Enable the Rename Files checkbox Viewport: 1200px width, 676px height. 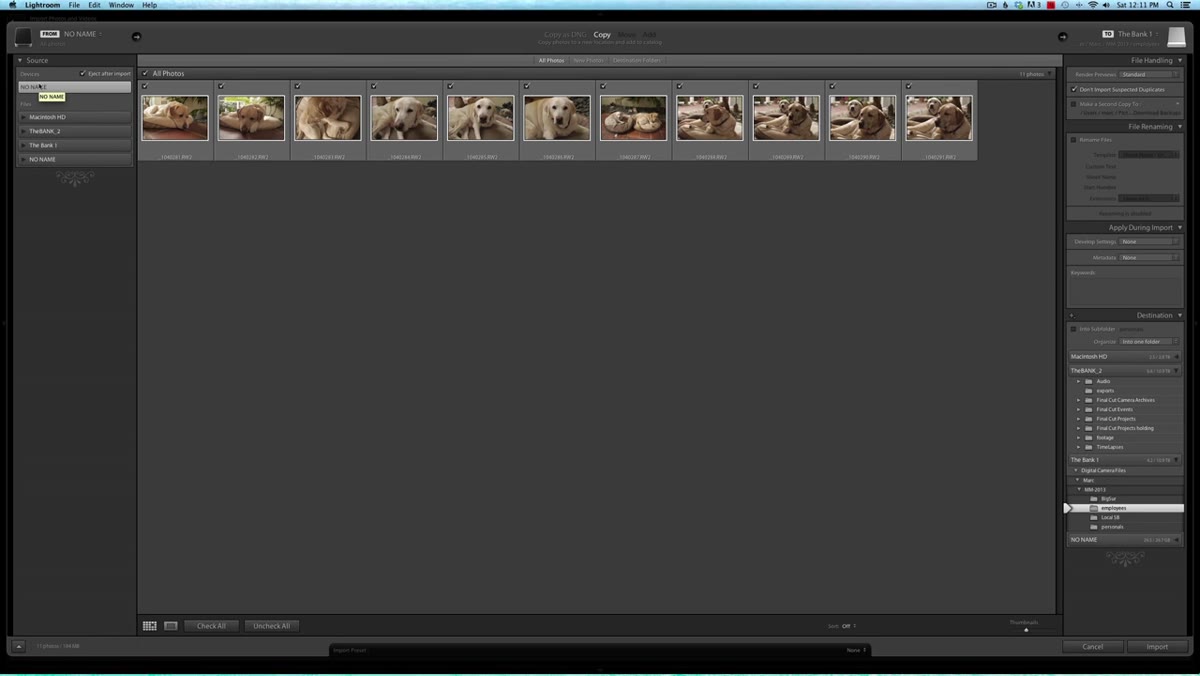tap(1074, 139)
